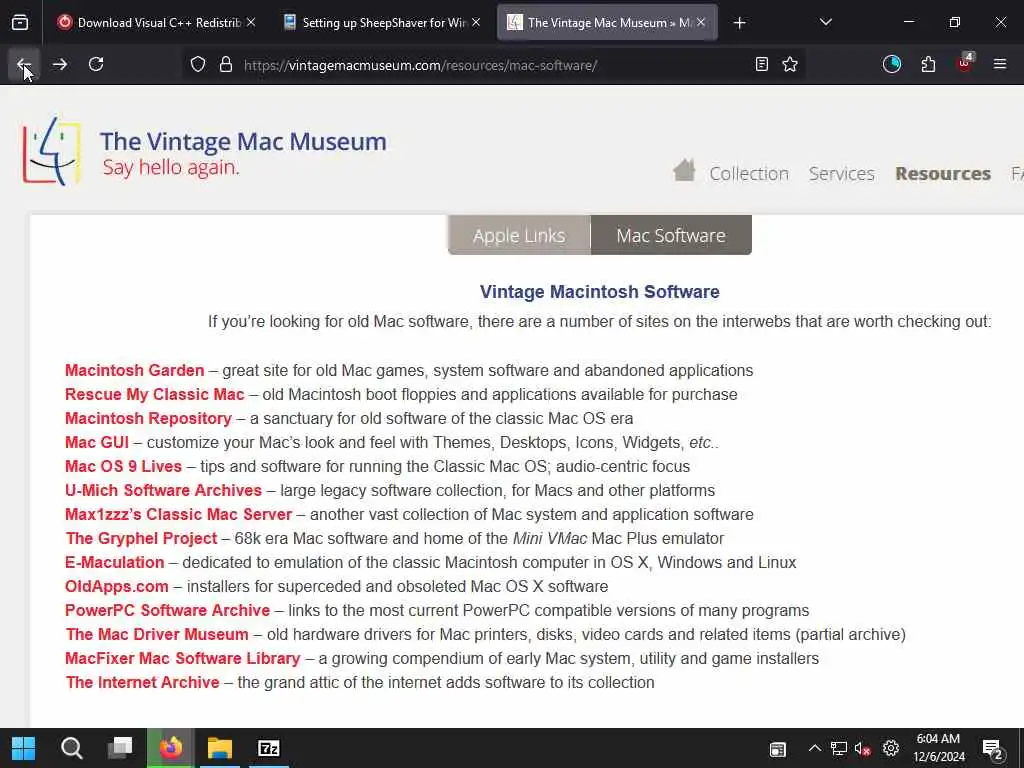Select the Mac Software tab
The image size is (1024, 768).
(671, 235)
